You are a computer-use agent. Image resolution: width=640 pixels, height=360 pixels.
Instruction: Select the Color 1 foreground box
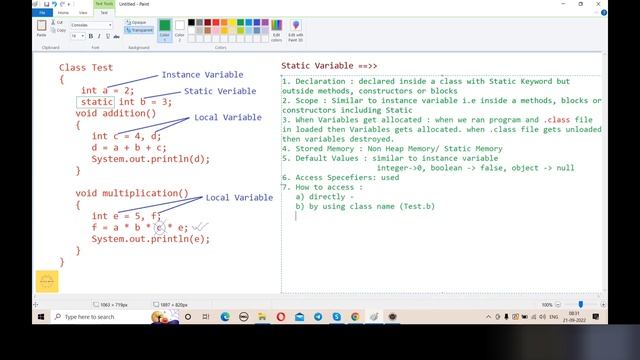[x=164, y=30]
